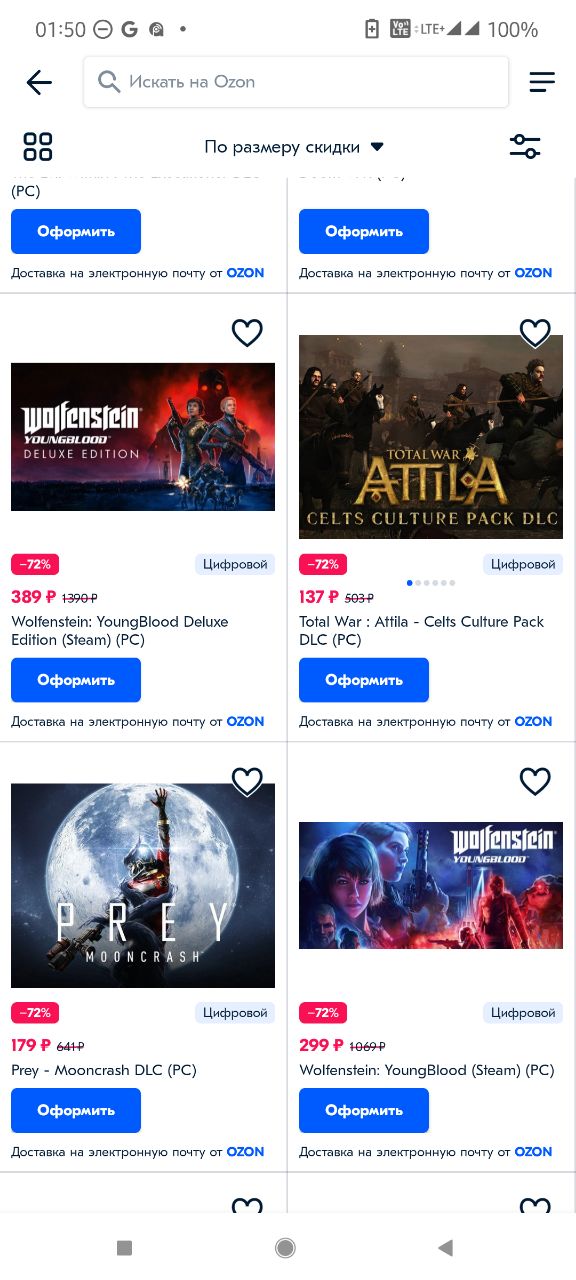The image size is (576, 1280).
Task: Click 'Оформить' for Prey Mooncrash DLC
Action: pyautogui.click(x=76, y=1110)
